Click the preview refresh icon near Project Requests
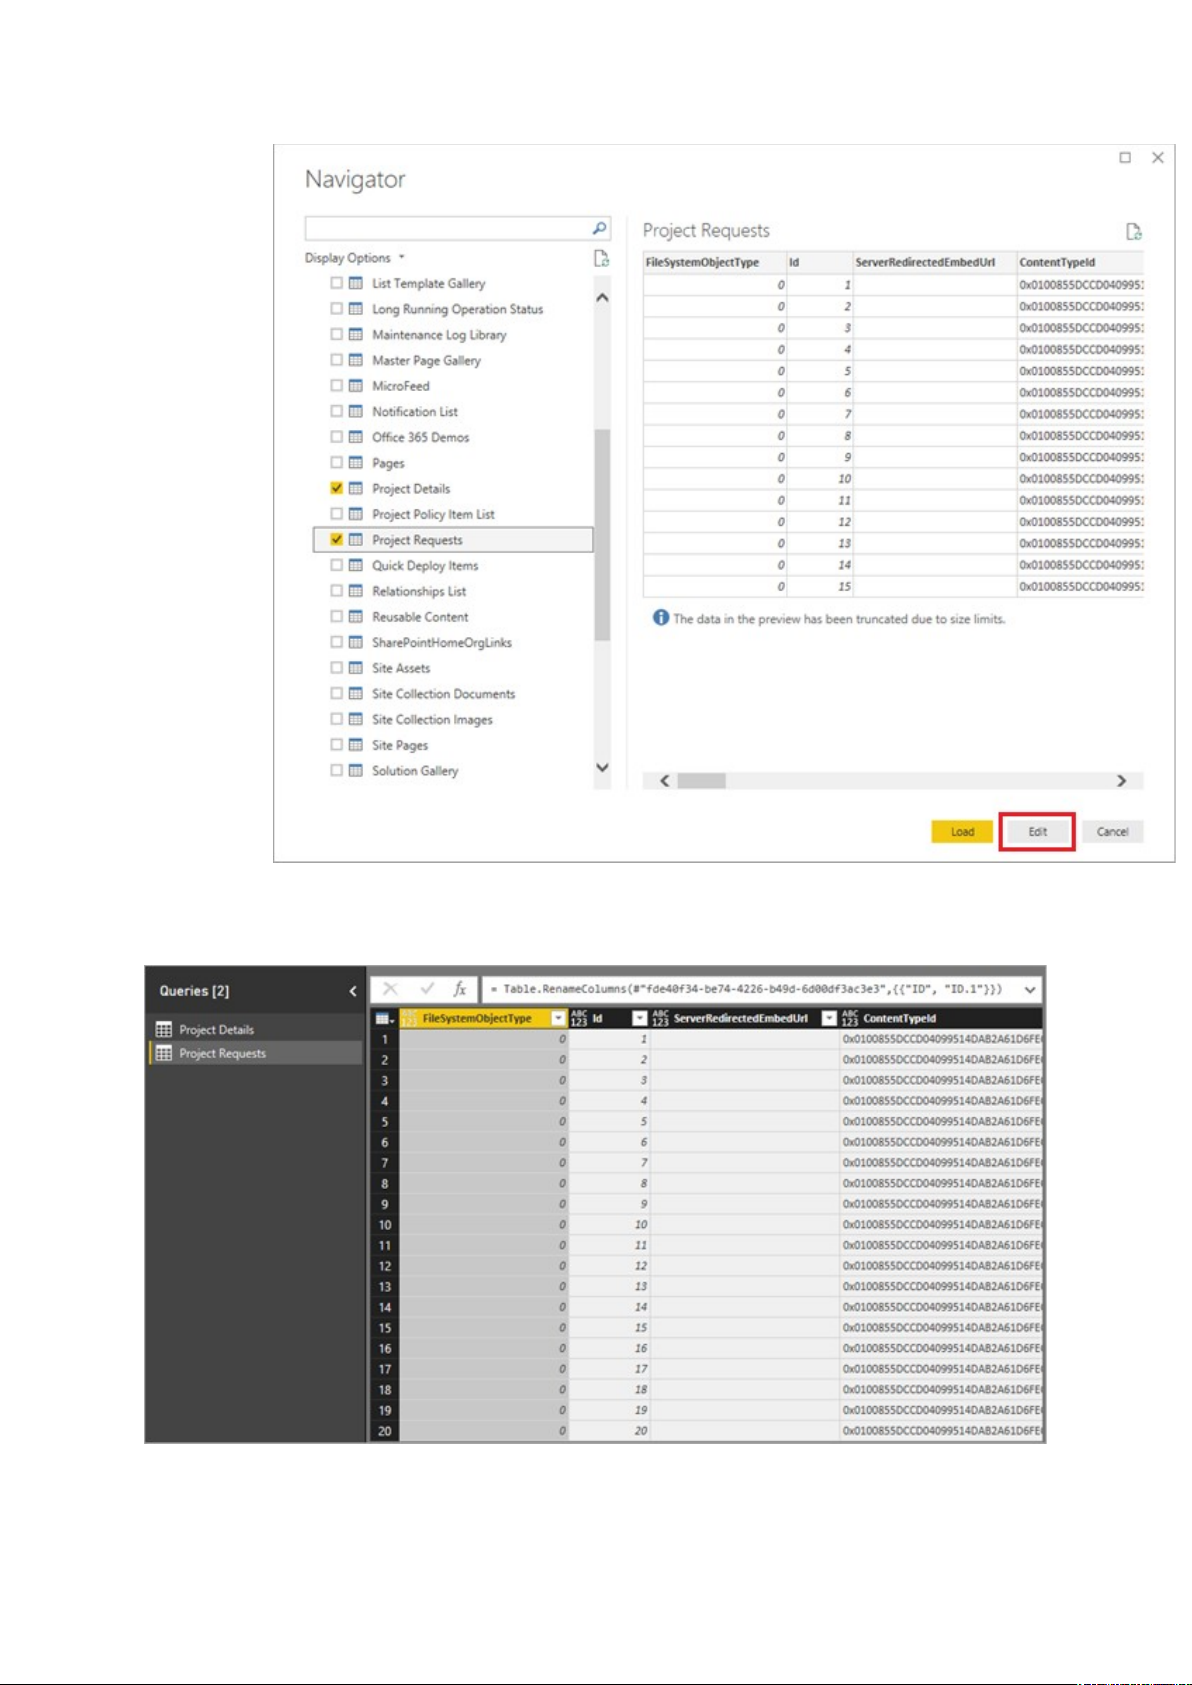Viewport: 1192px width, 1685px height. pyautogui.click(x=1133, y=232)
